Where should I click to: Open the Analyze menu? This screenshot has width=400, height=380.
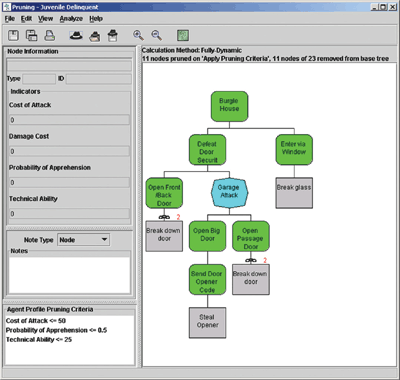coord(71,19)
